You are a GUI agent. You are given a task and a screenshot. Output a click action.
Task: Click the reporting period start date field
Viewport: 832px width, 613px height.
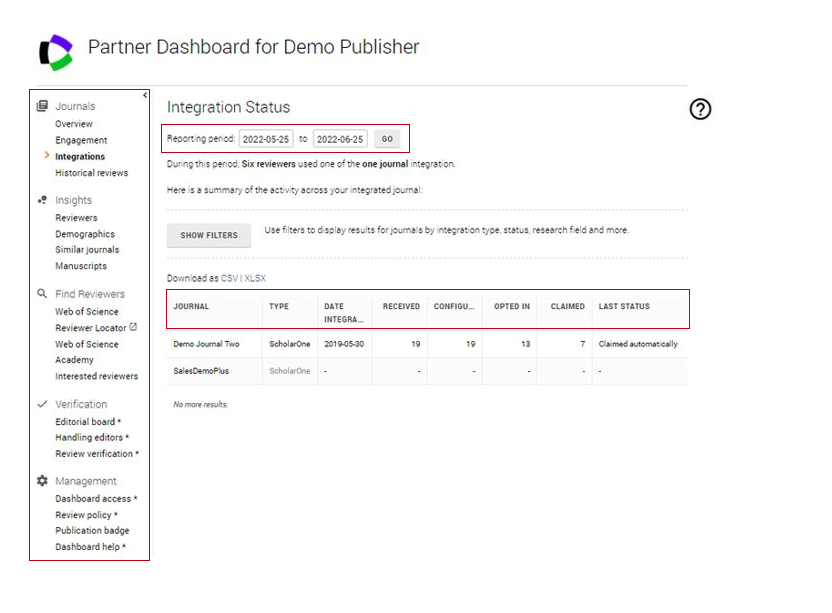coord(266,139)
